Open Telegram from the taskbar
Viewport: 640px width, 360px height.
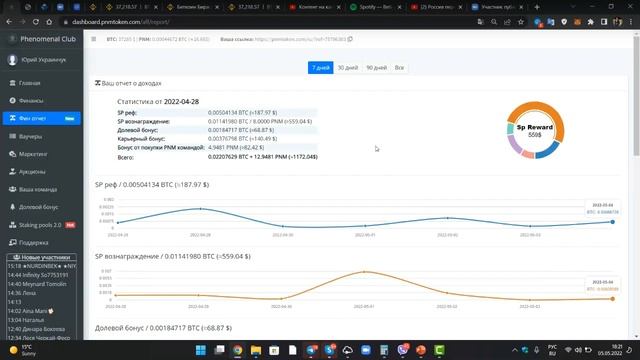[312, 350]
